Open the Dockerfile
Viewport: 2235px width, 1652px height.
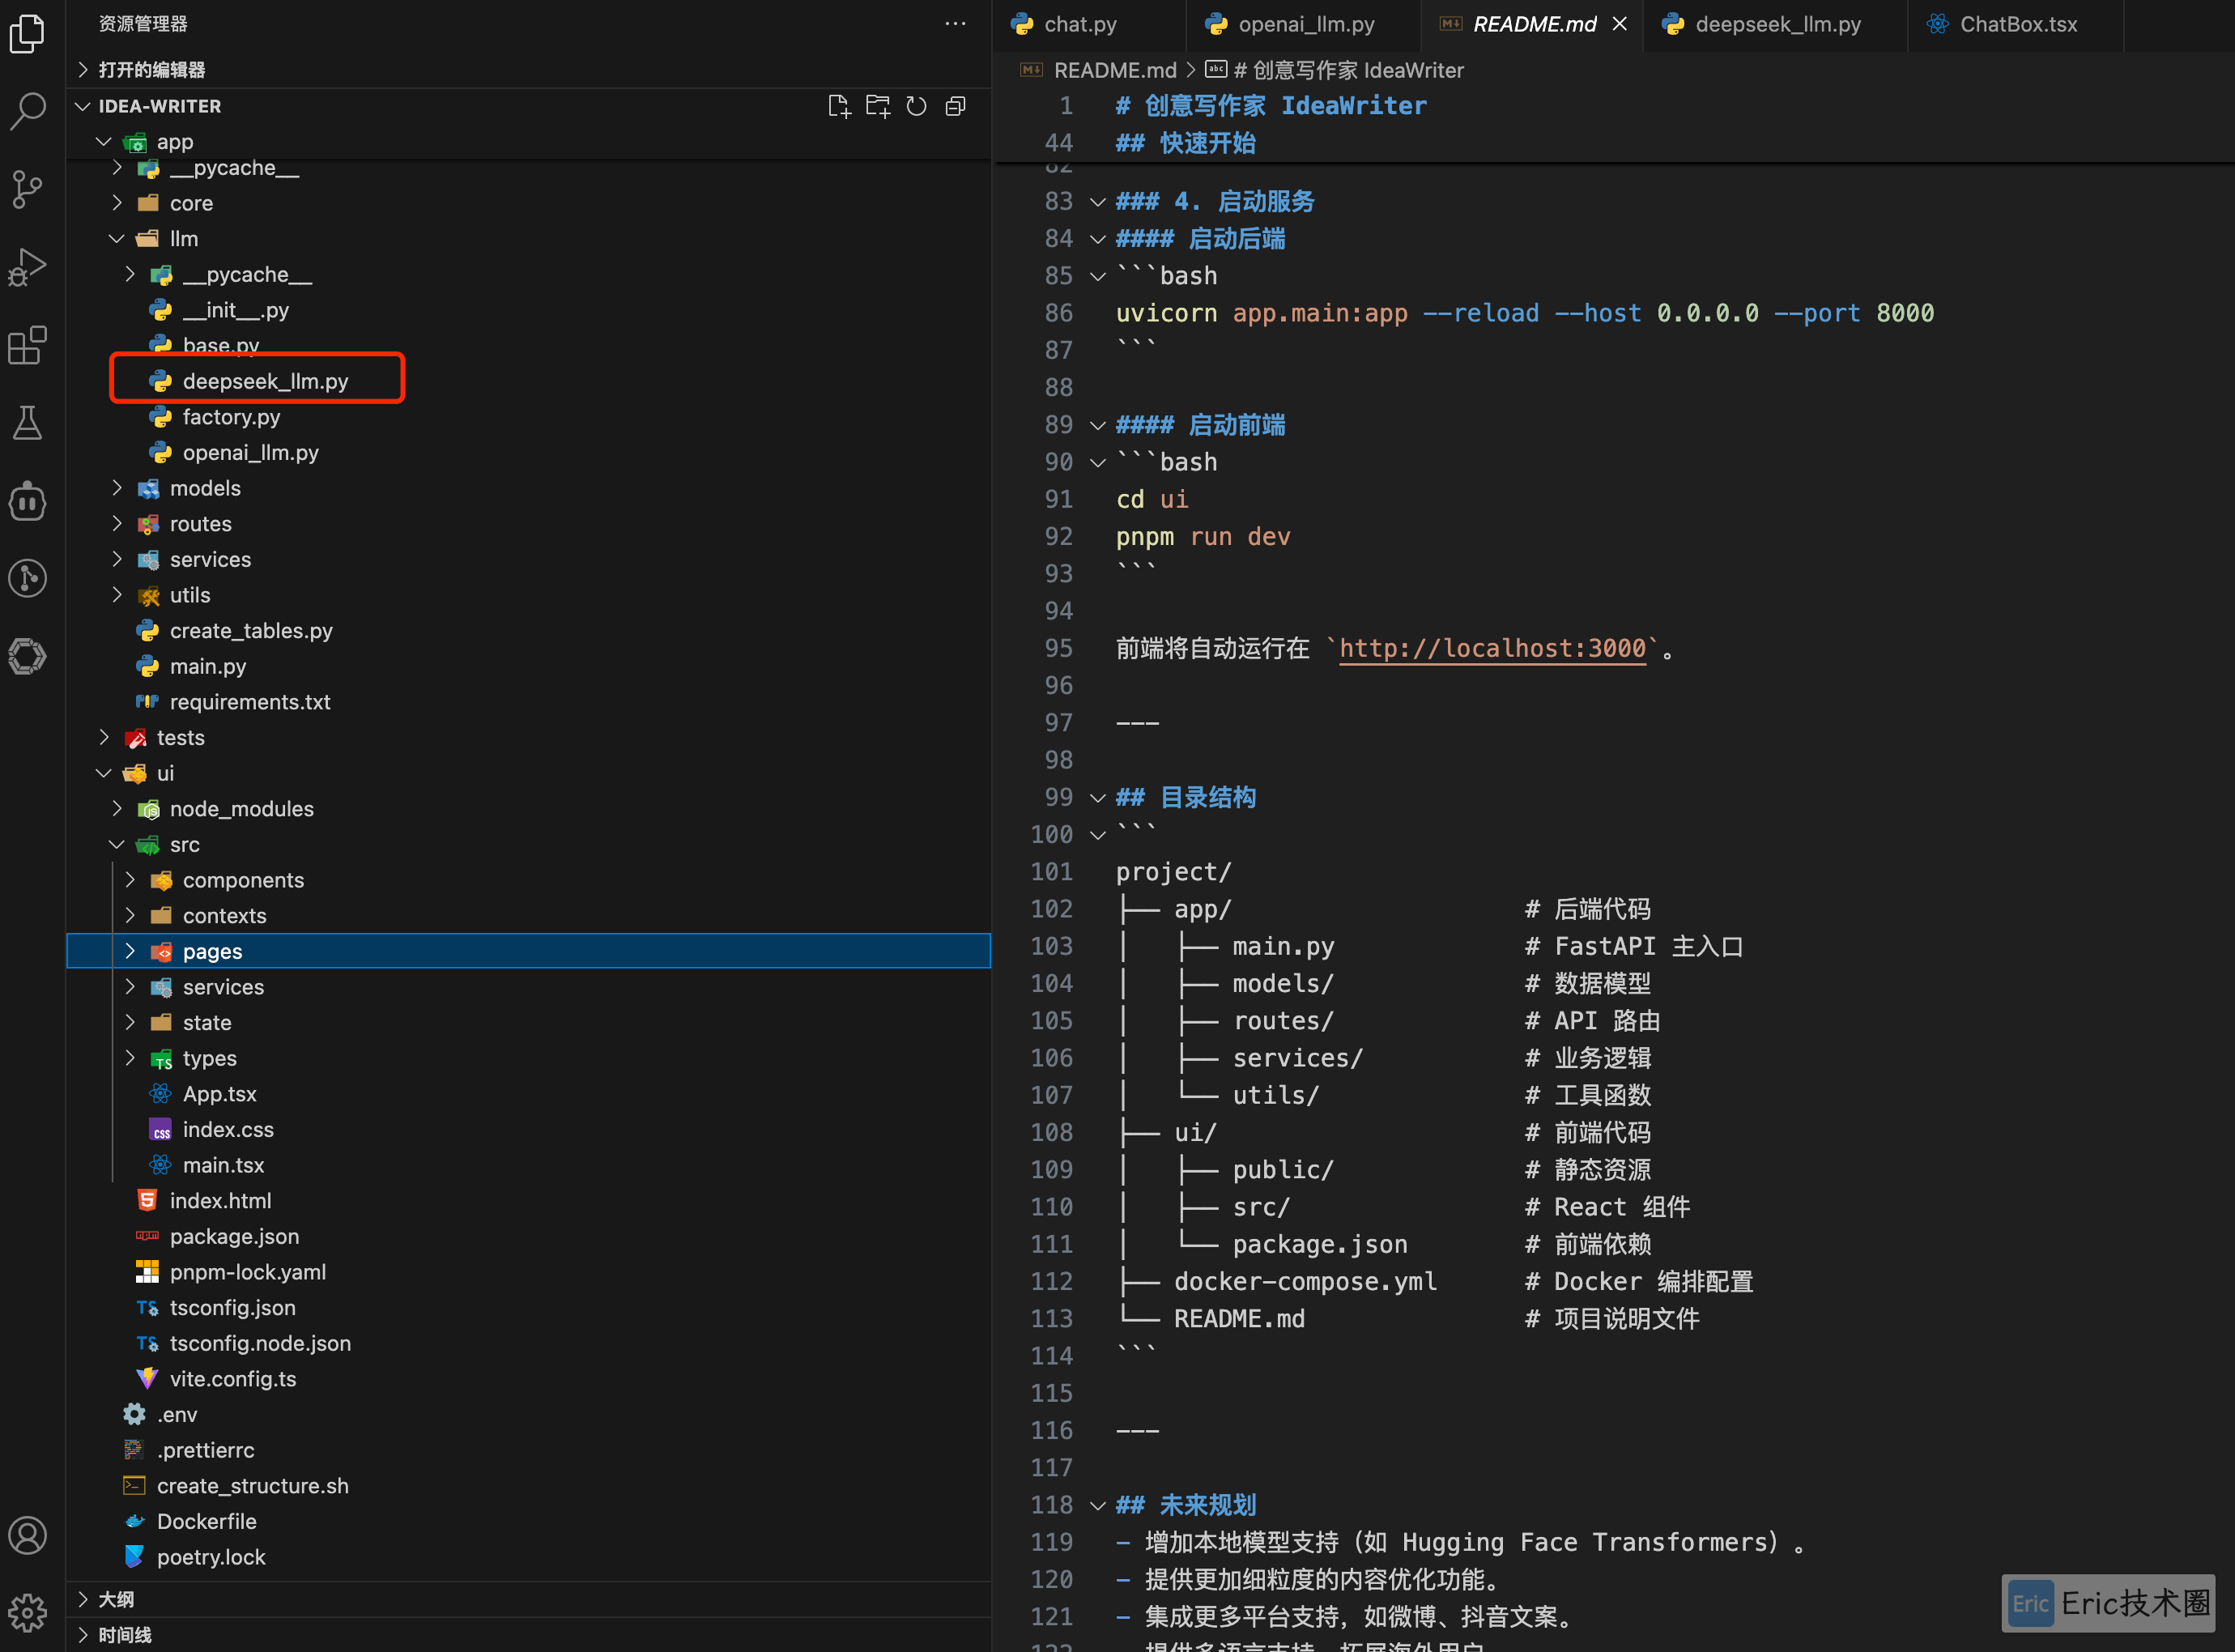(528, 1522)
